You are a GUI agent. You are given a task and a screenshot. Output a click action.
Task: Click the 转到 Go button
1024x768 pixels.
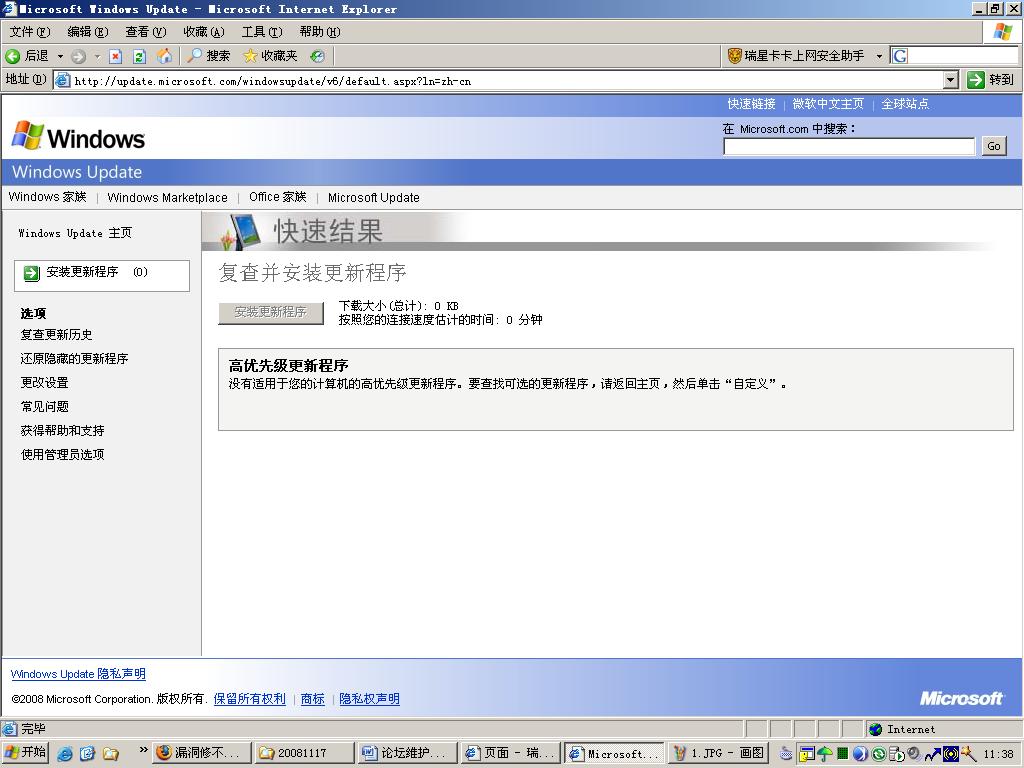click(x=991, y=80)
